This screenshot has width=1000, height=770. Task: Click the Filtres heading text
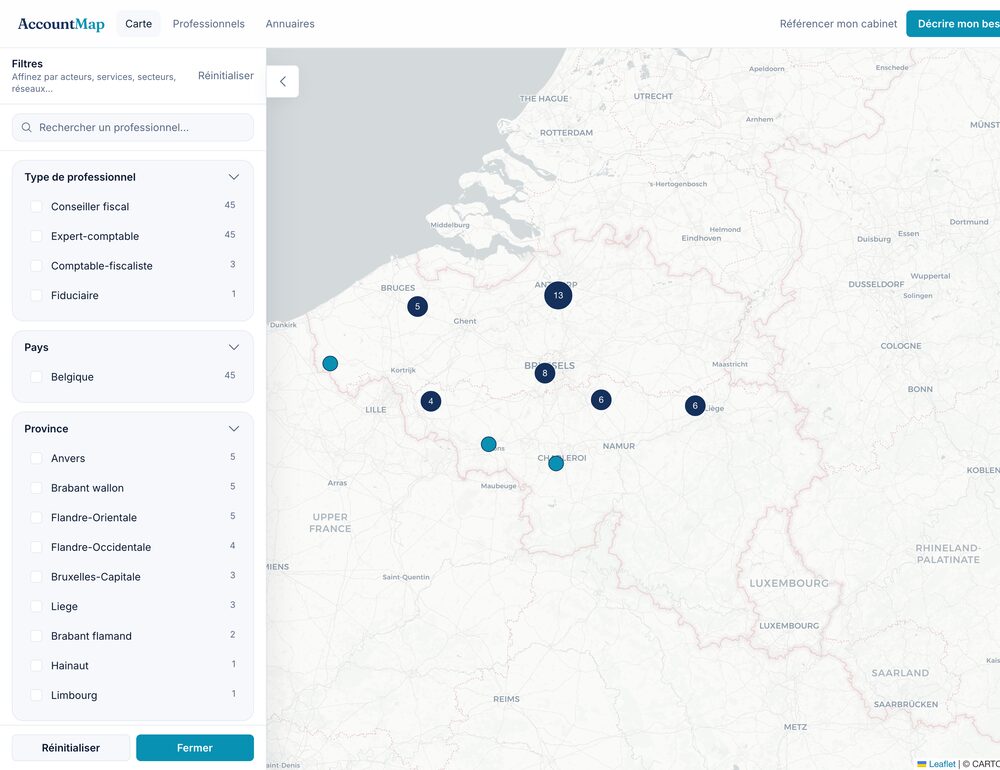pyautogui.click(x=27, y=64)
